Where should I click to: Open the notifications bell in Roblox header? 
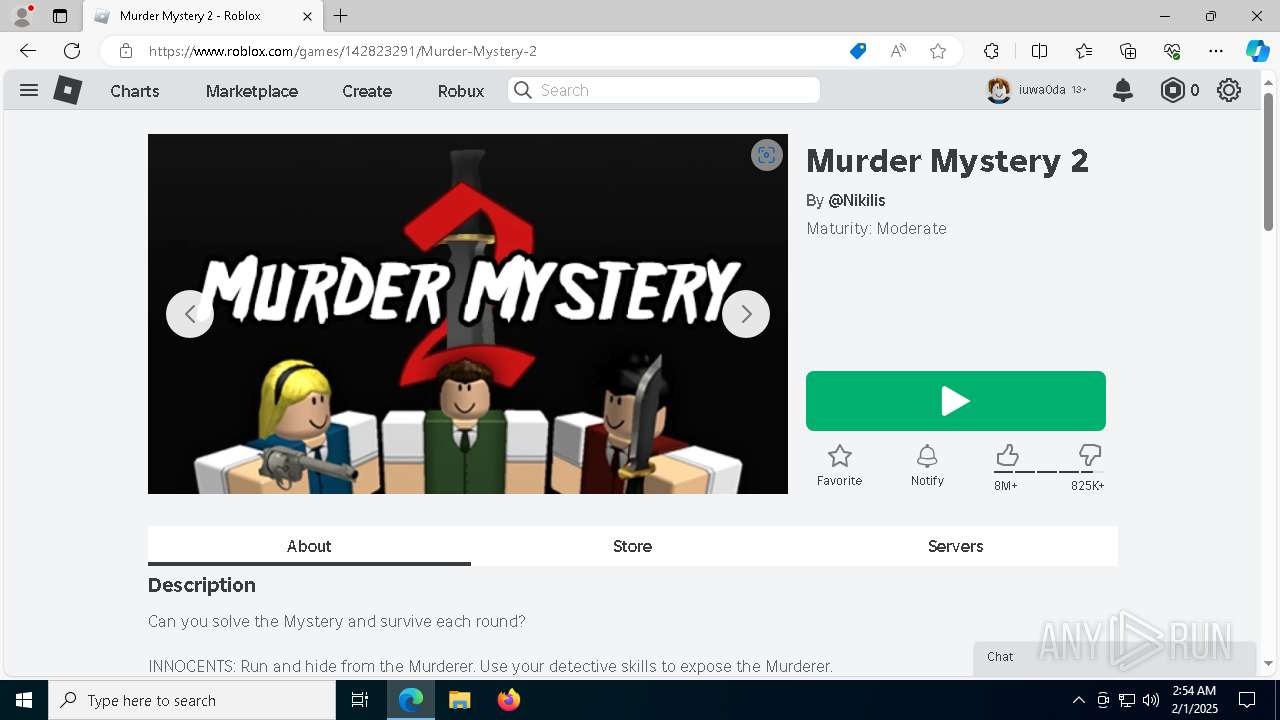(x=1123, y=90)
